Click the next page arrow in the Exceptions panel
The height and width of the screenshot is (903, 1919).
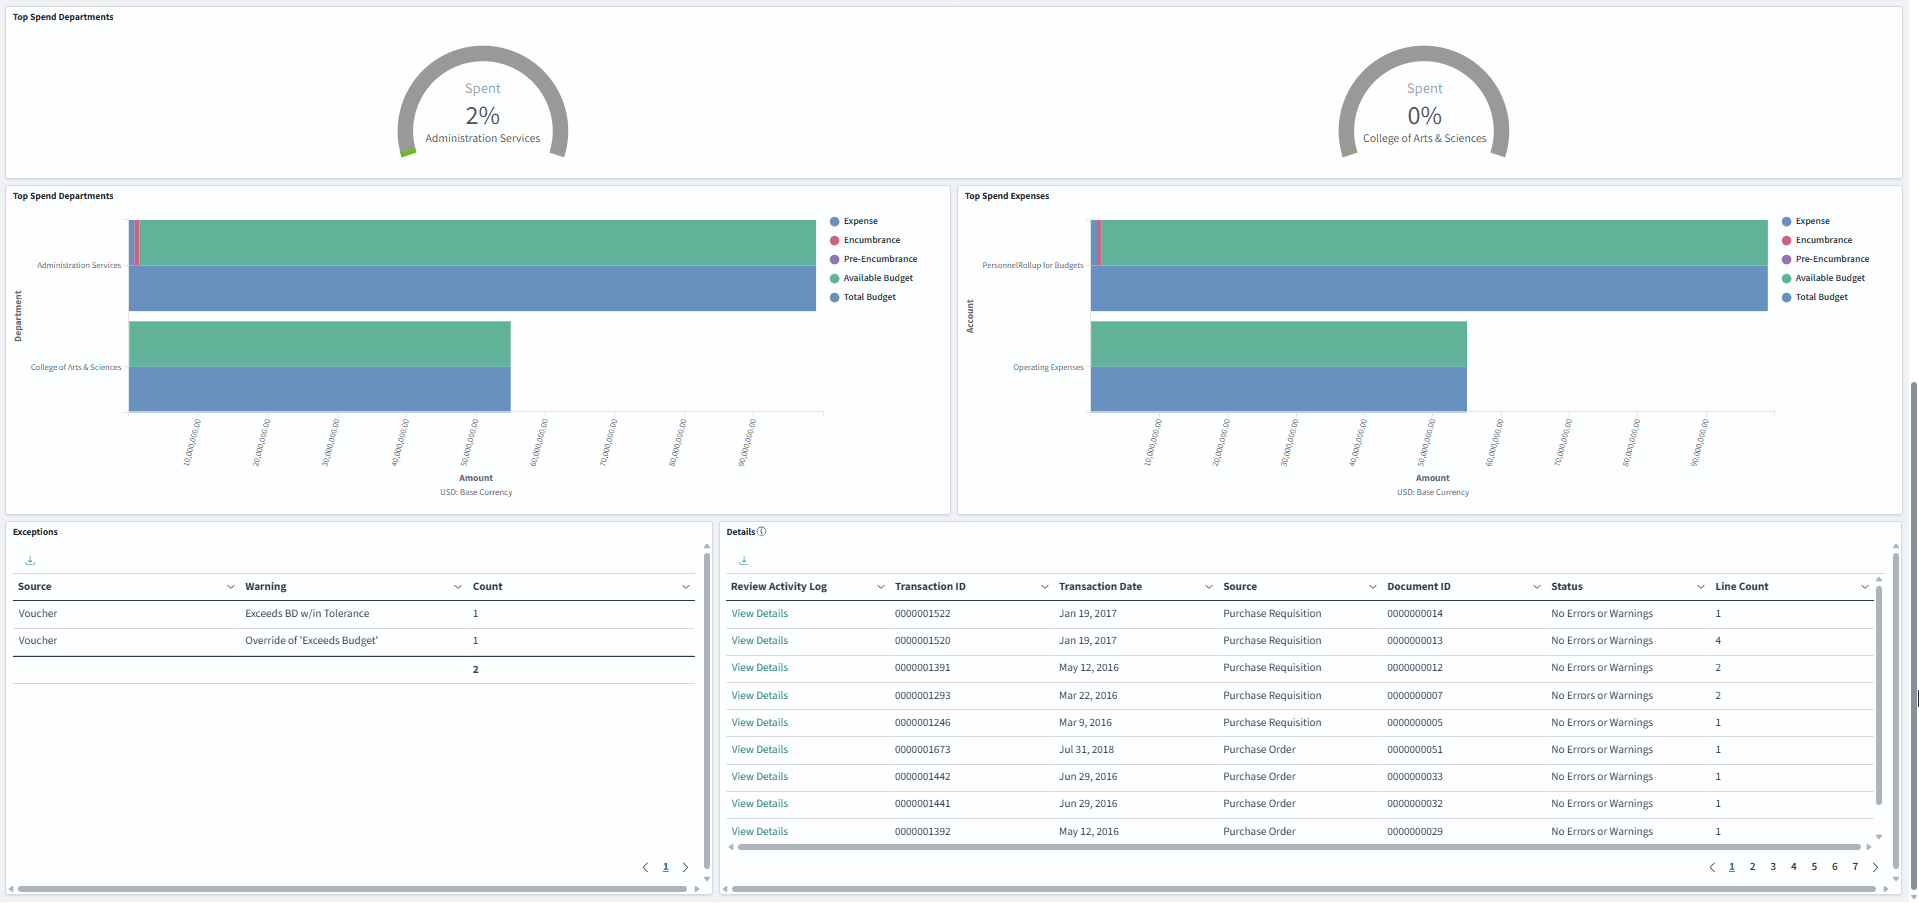pyautogui.click(x=686, y=867)
